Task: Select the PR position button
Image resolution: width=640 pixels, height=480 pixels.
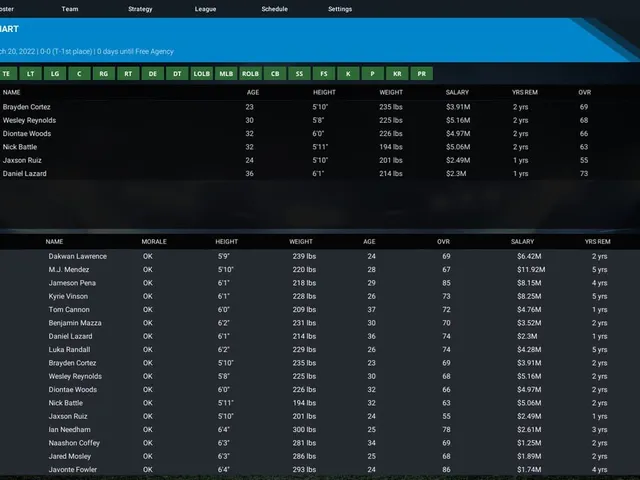Action: point(422,74)
